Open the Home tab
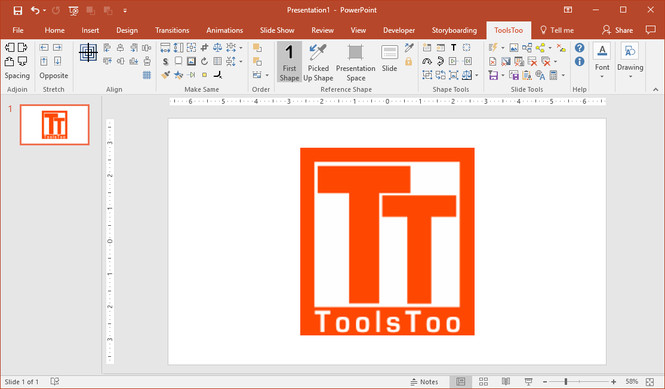 [x=55, y=30]
